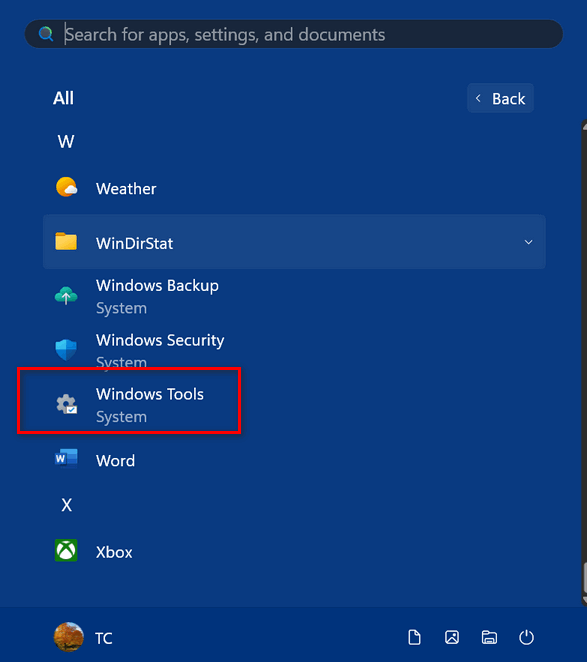Launch Xbox from its label
Viewport: 587px width, 662px height.
pos(114,552)
